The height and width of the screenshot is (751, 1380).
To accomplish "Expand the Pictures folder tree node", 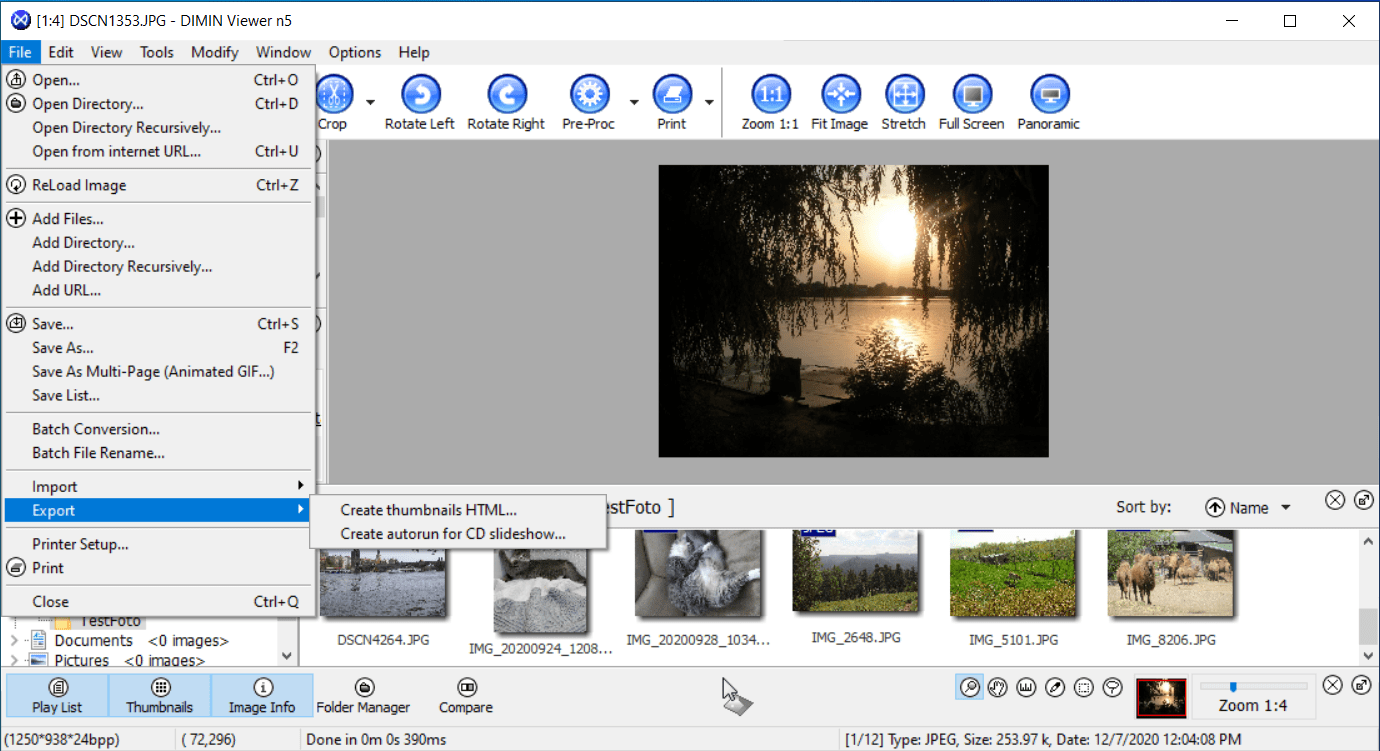I will pos(14,661).
